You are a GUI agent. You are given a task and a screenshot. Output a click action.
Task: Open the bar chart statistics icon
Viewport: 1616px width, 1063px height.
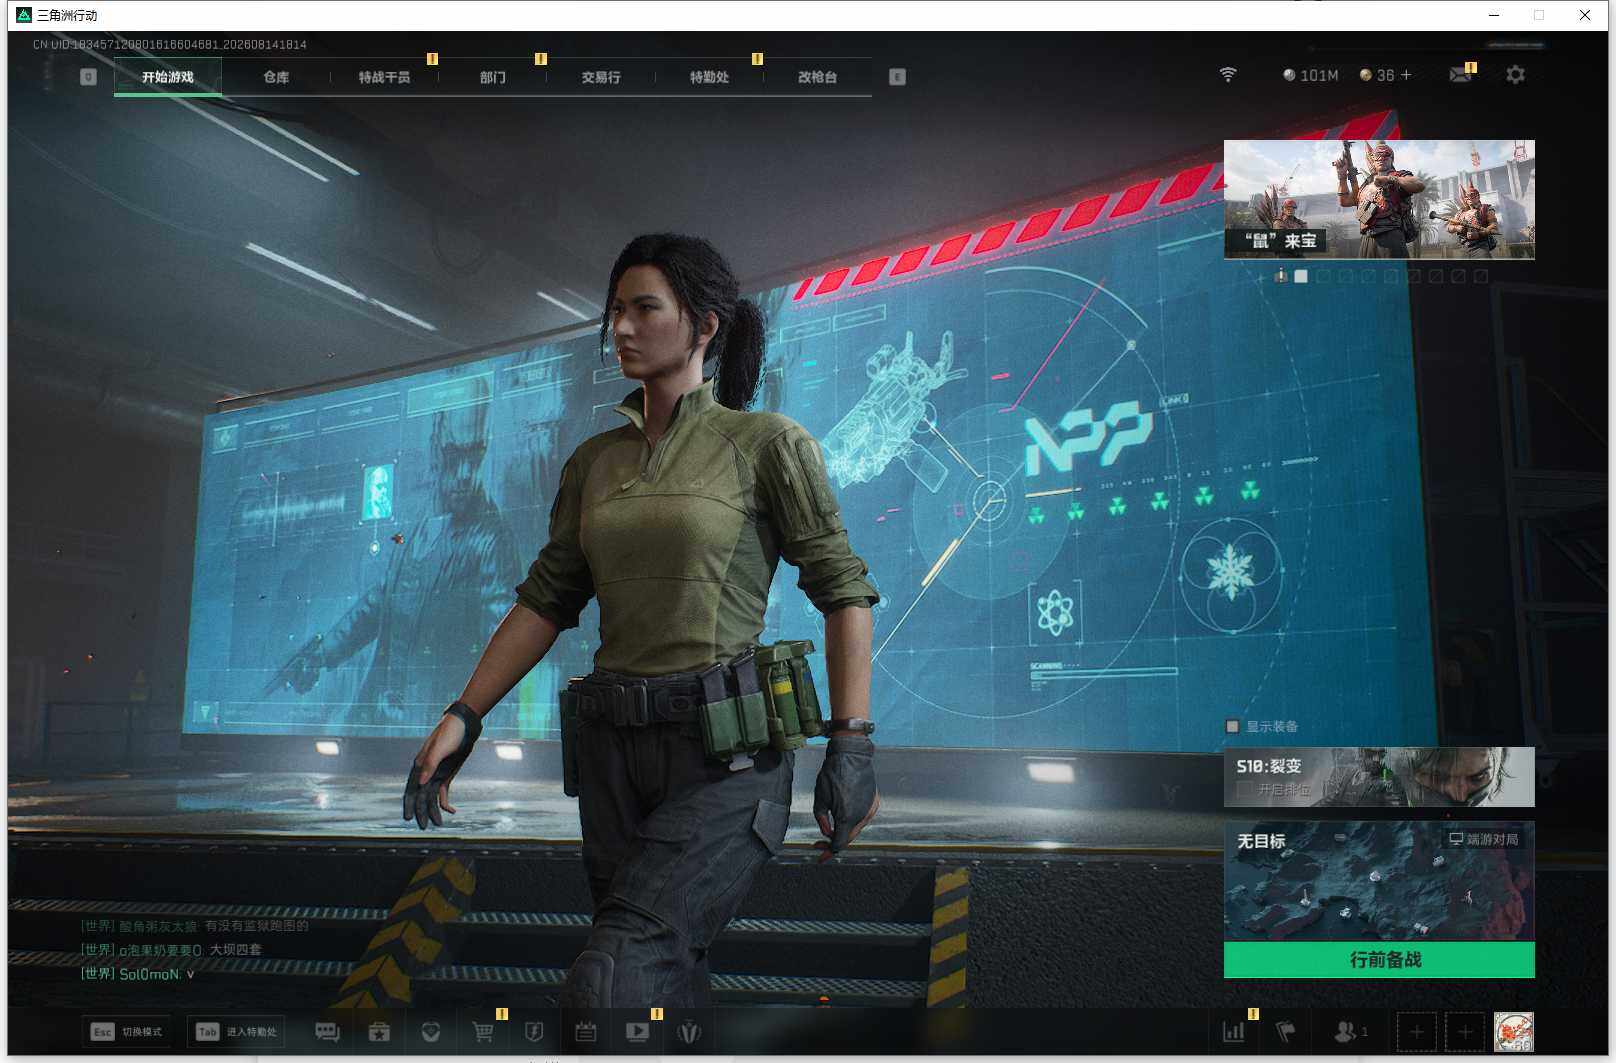[x=1234, y=1031]
